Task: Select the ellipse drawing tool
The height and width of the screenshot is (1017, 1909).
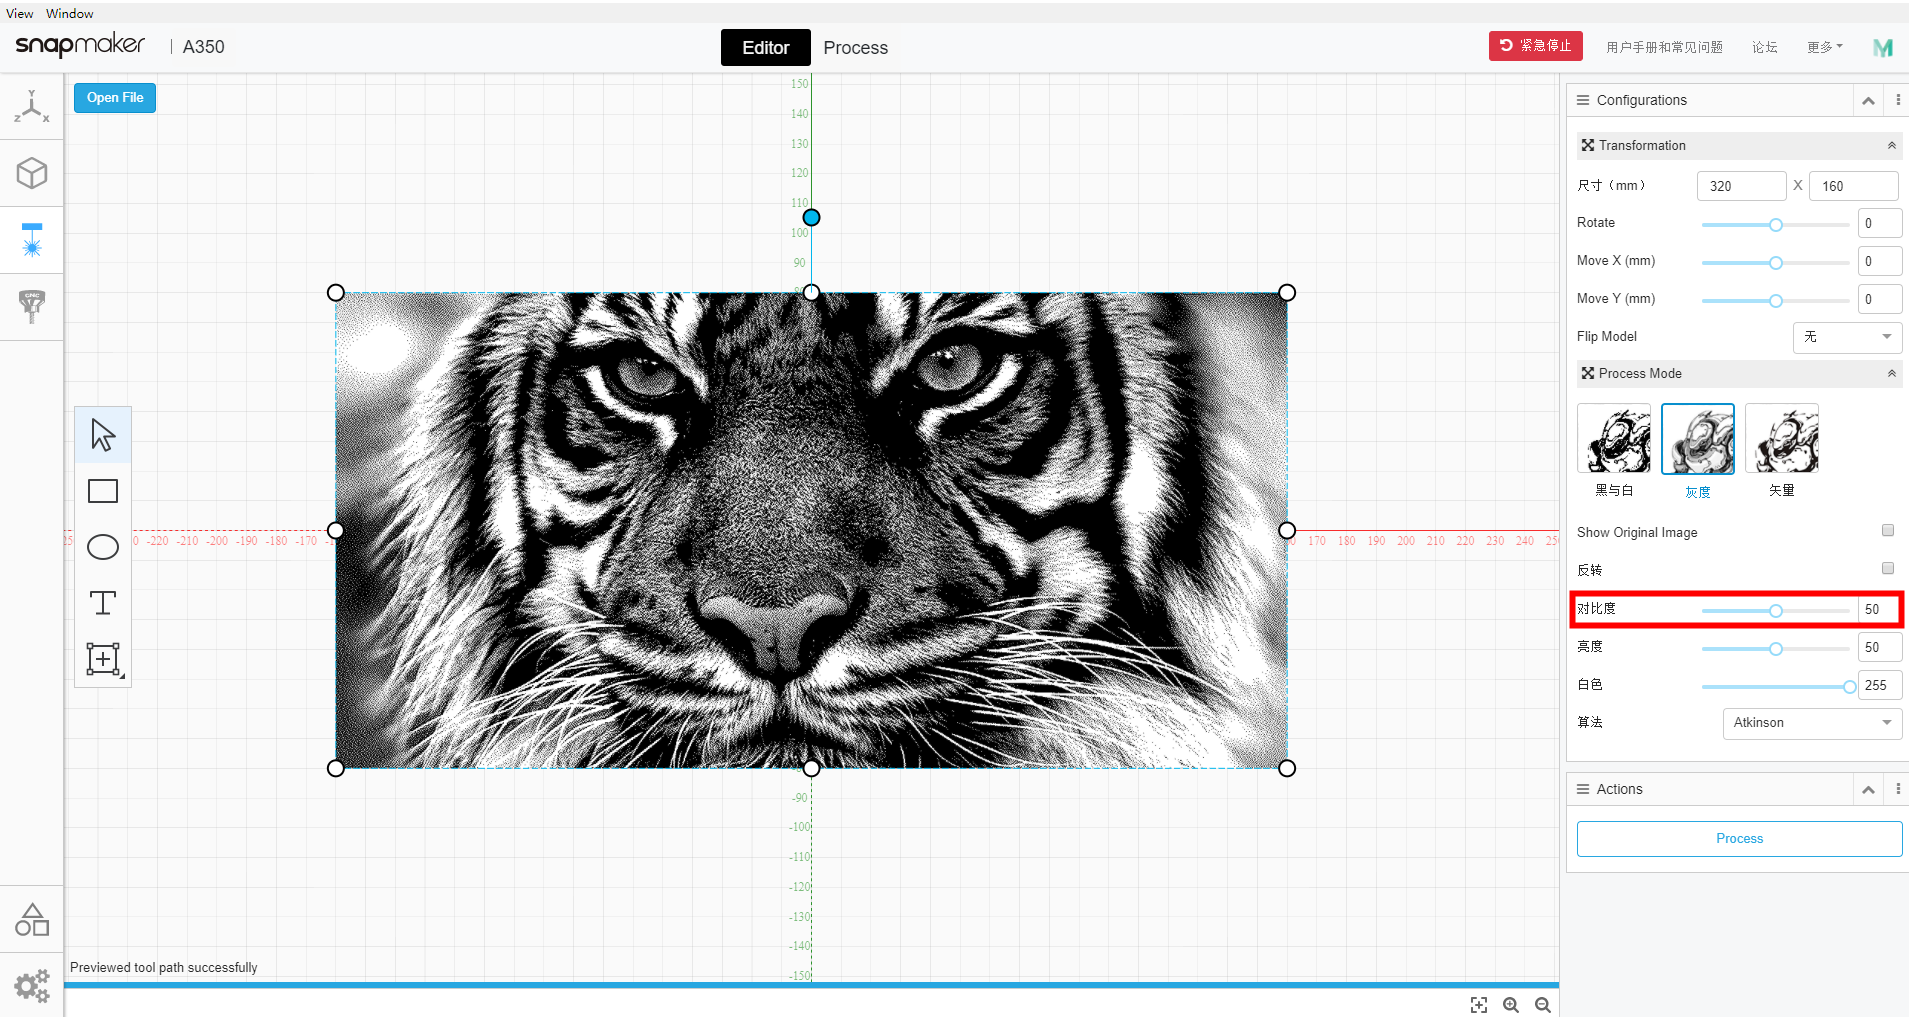Action: pos(103,547)
